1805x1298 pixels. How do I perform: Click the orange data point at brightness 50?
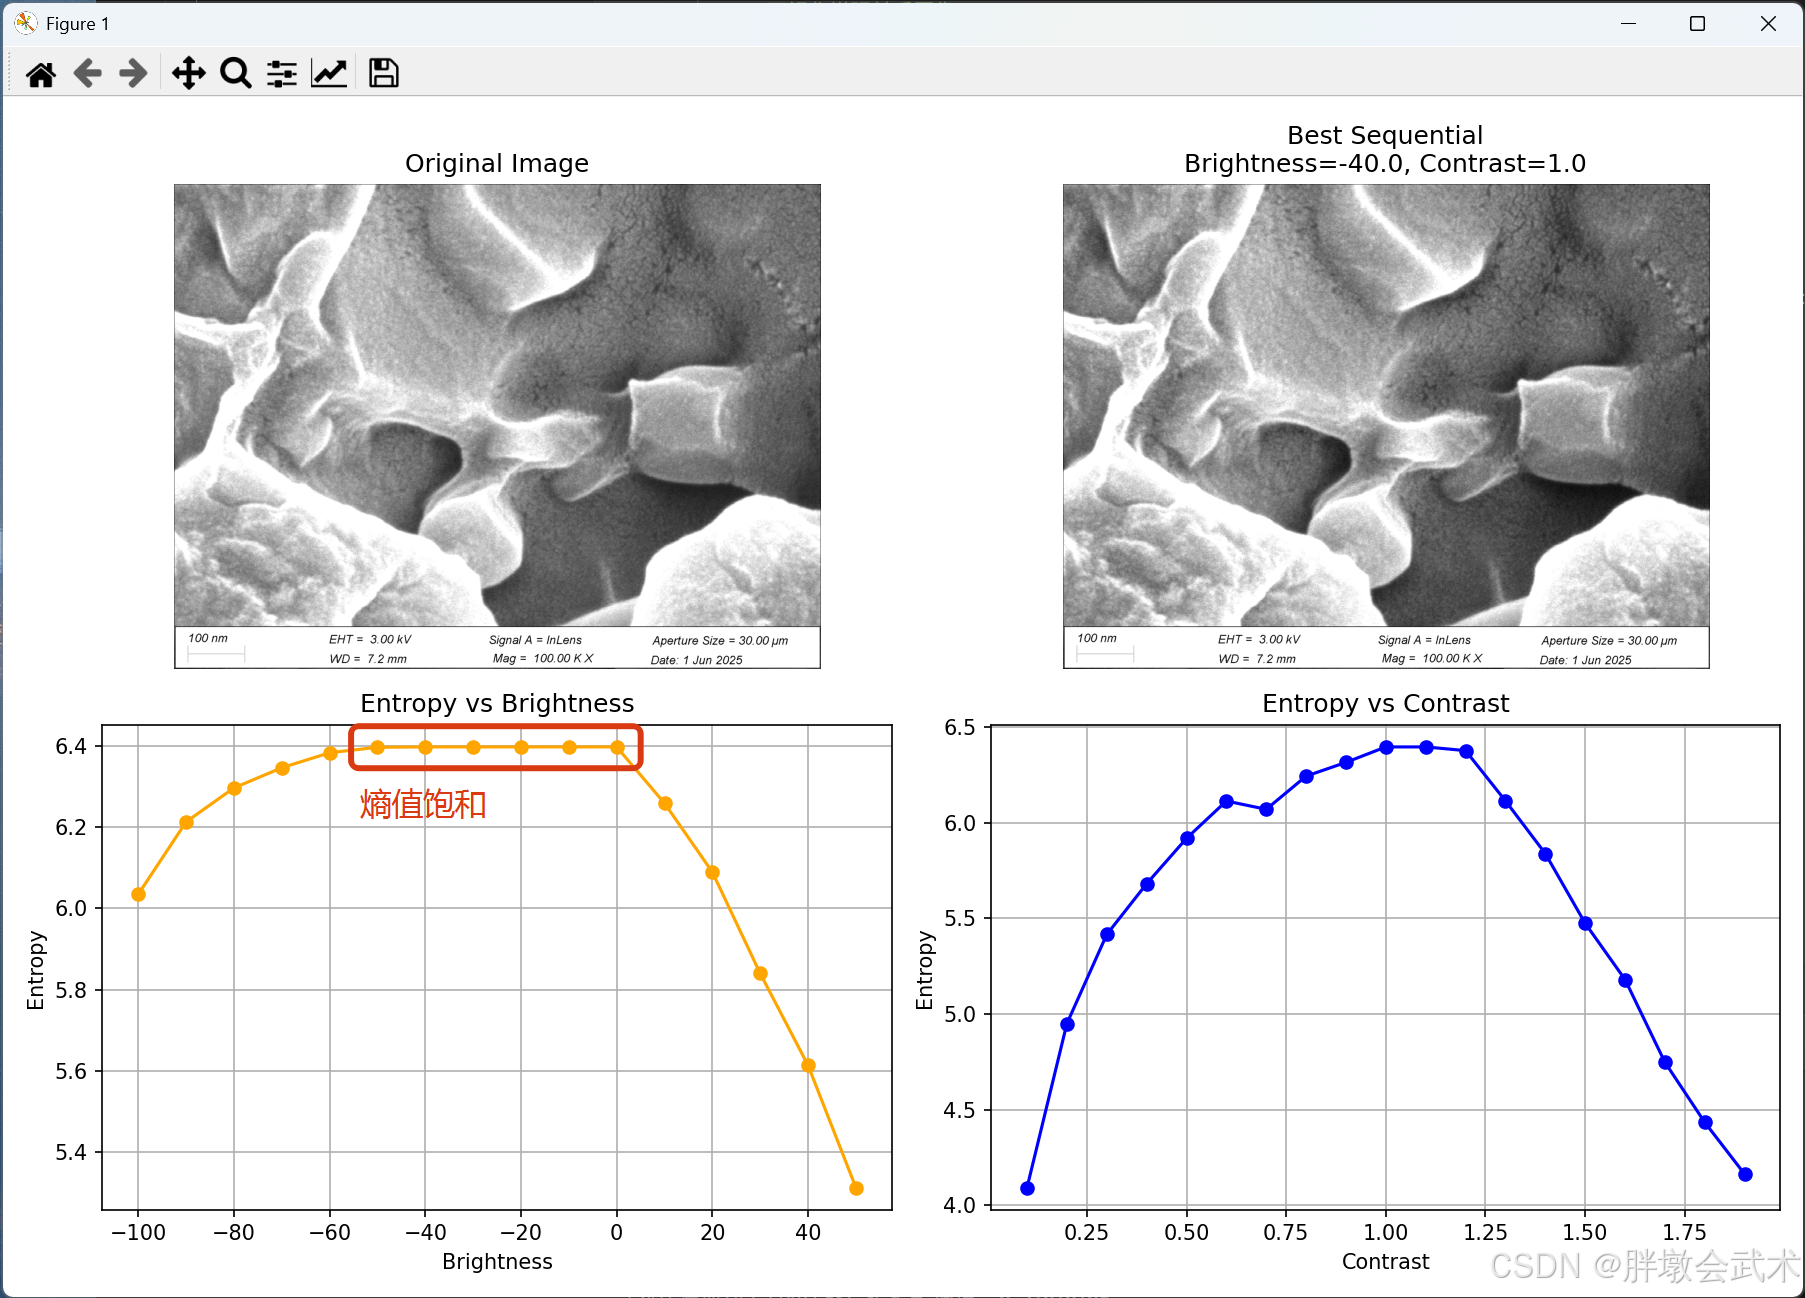pyautogui.click(x=856, y=1188)
